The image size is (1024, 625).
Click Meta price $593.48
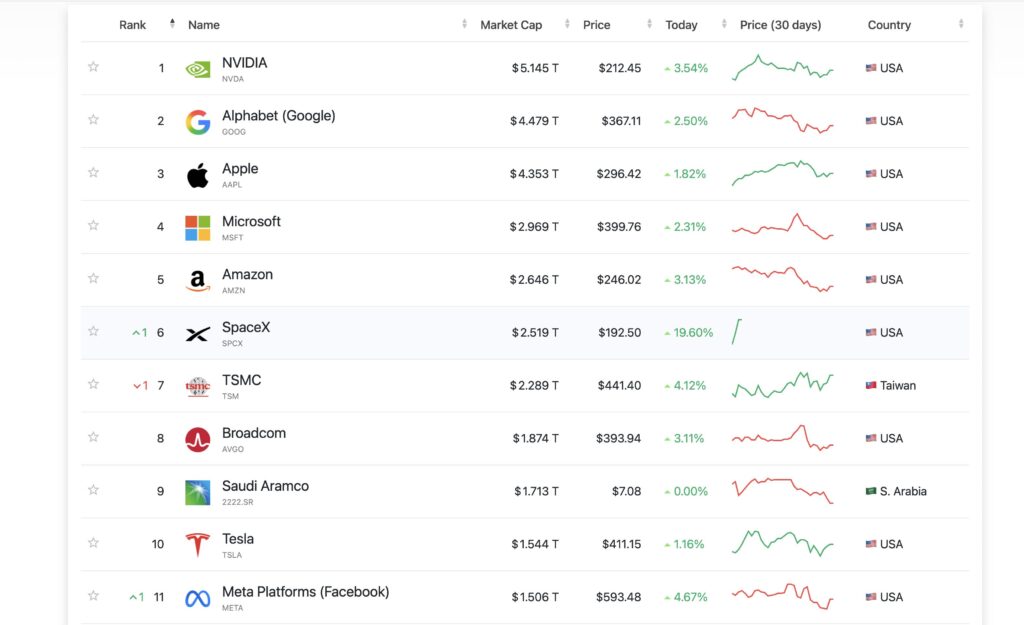tap(618, 597)
